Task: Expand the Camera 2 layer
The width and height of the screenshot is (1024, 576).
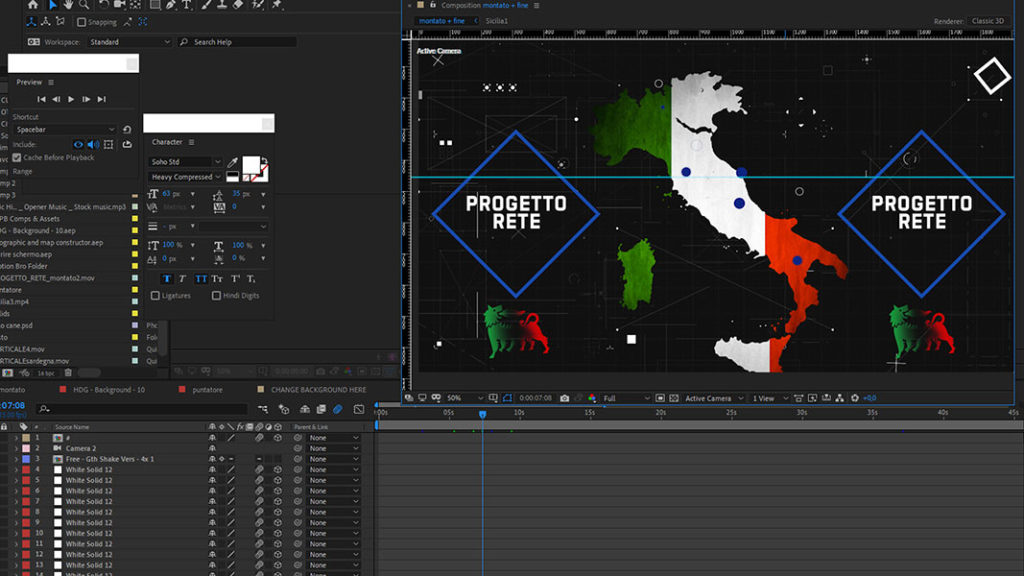Action: pos(16,449)
